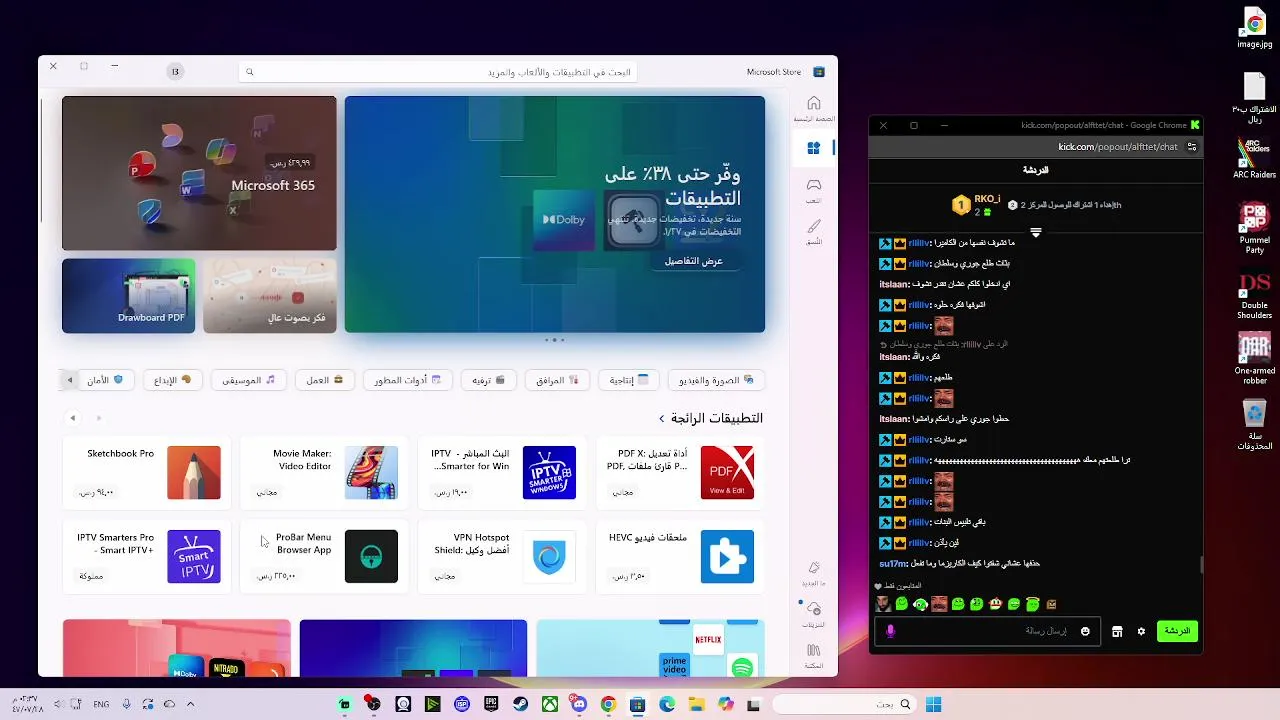Open the IPTV Smarter for Windows card
The image size is (1280, 720).
point(502,472)
